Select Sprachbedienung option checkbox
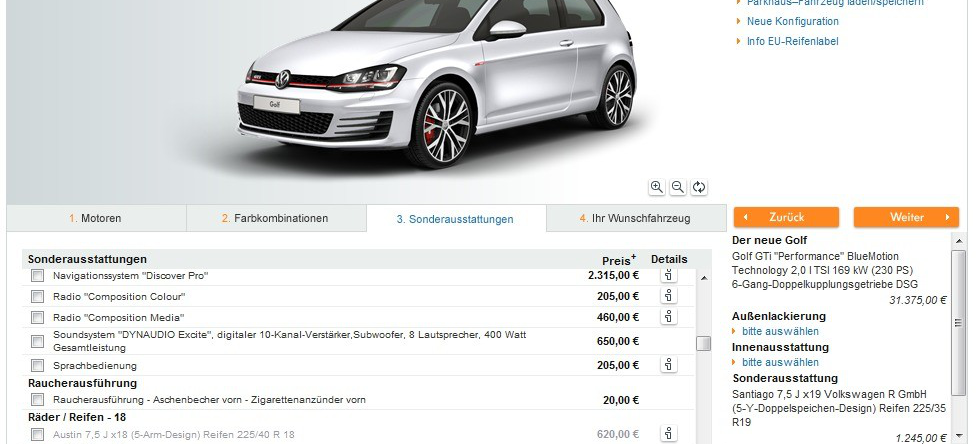 pos(38,366)
